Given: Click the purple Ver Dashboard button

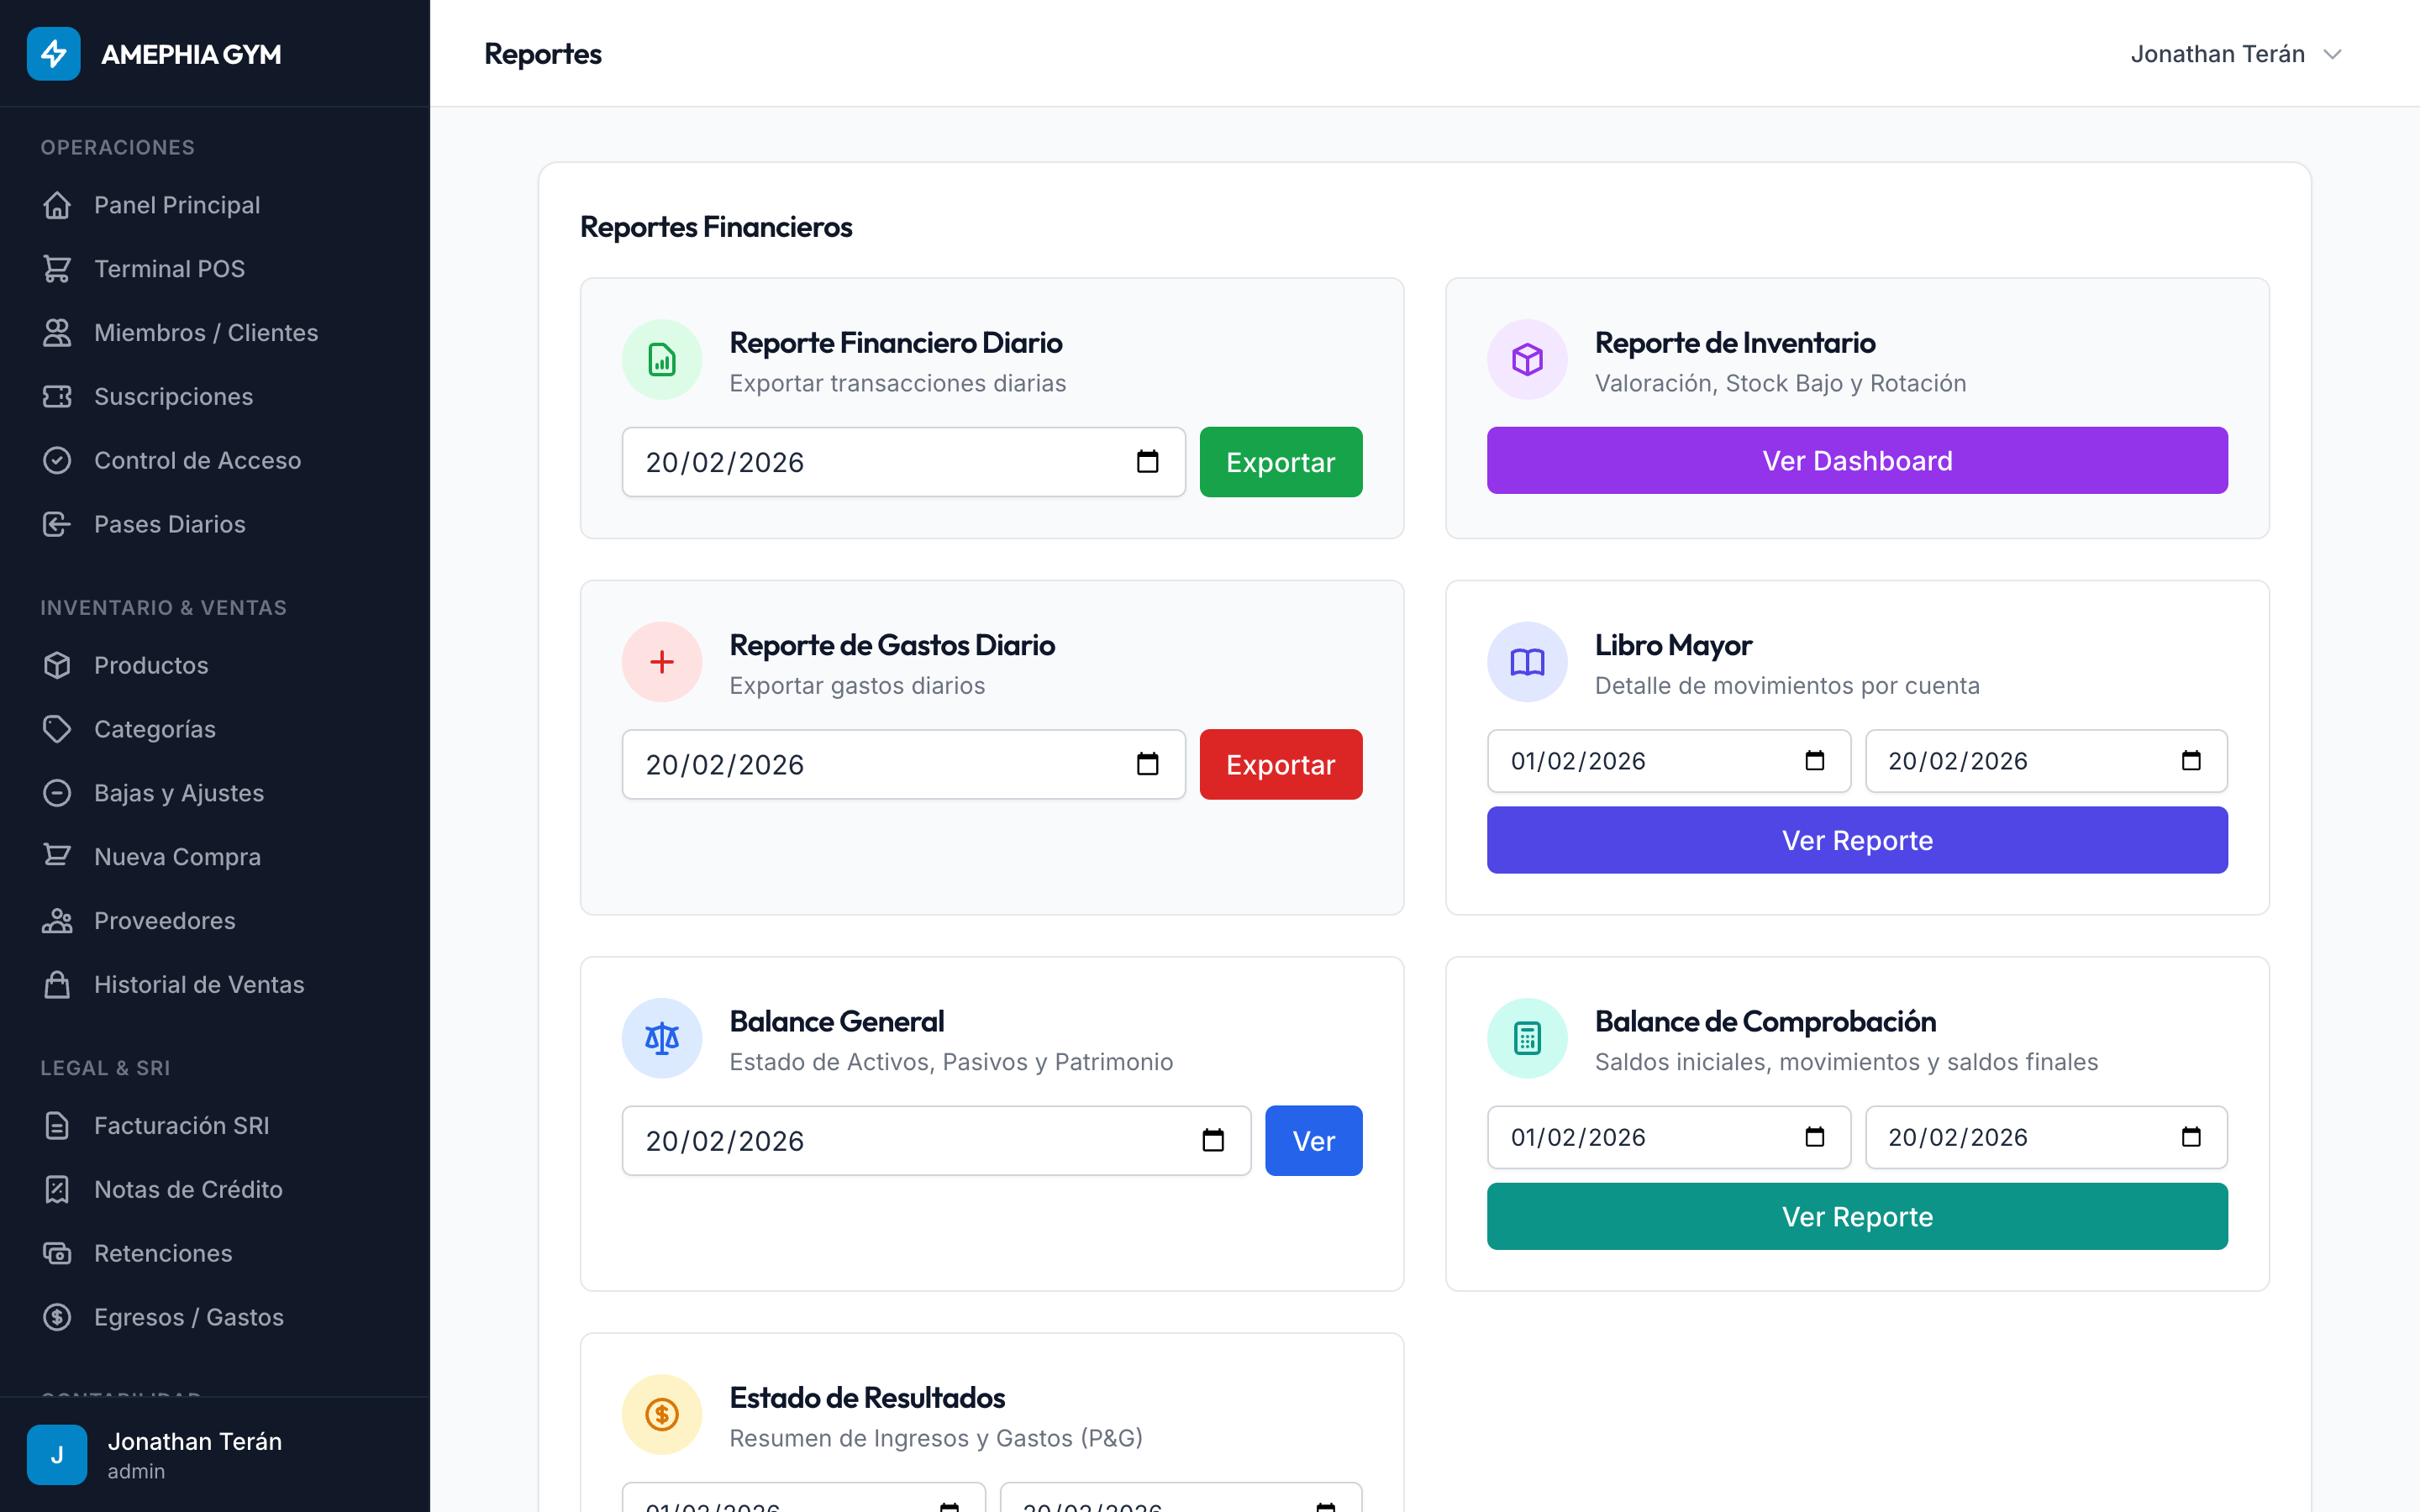Looking at the screenshot, I should click(x=1857, y=461).
